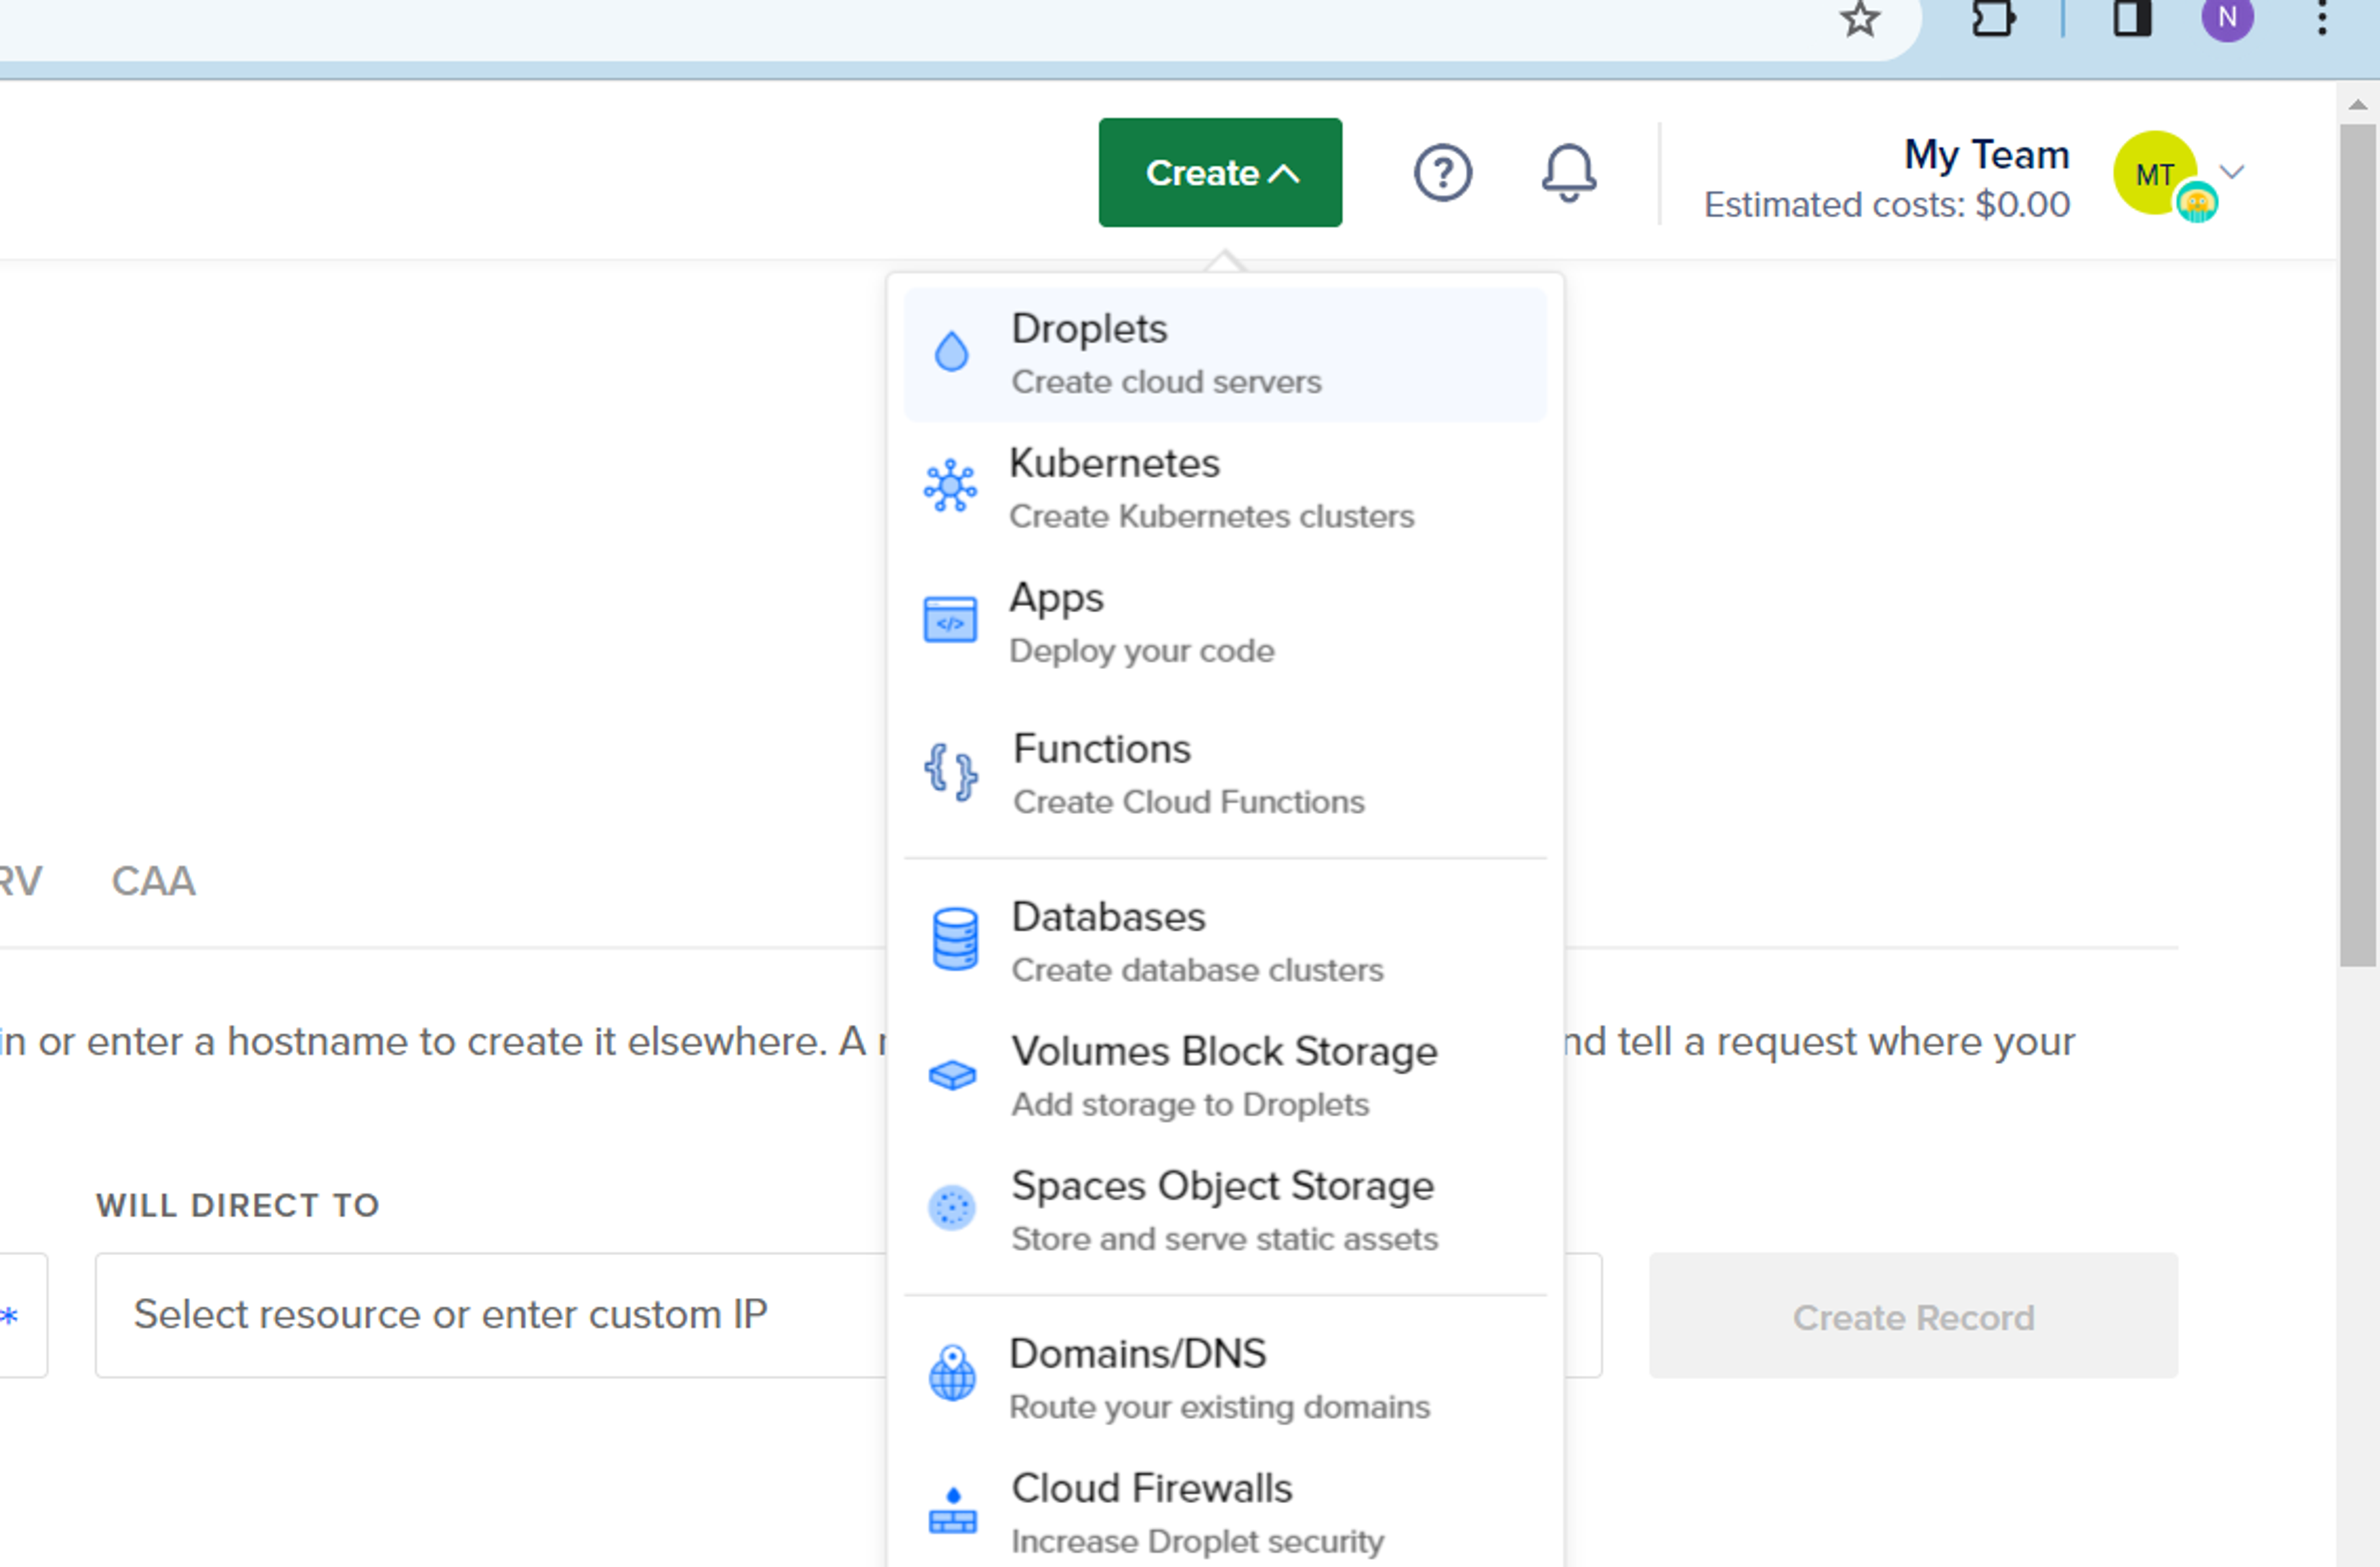2380x1567 pixels.
Task: Open the help question mark icon
Action: 1442,173
